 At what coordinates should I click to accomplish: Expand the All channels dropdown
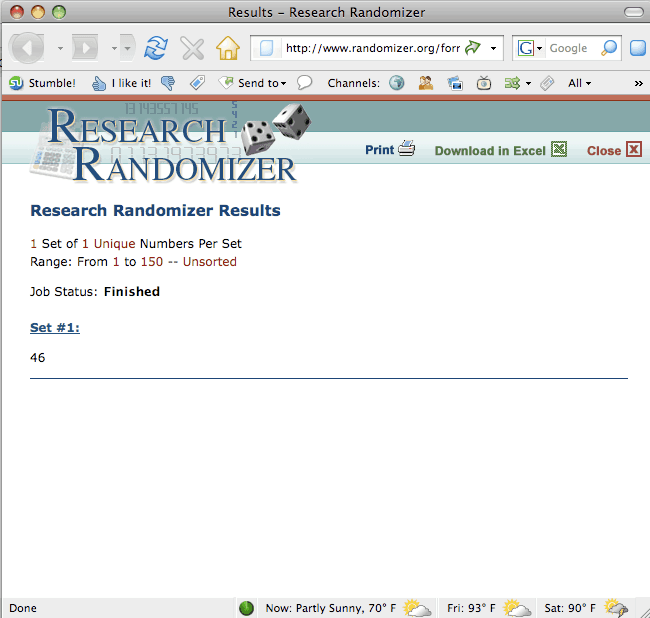tap(579, 83)
